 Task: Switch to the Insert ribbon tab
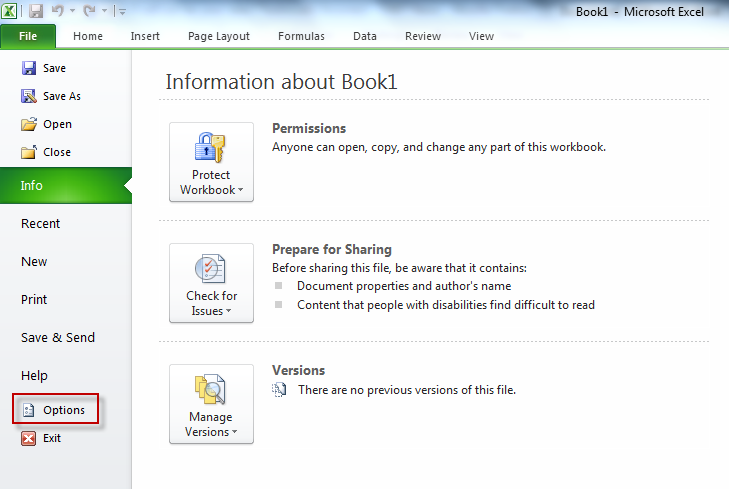coord(145,36)
